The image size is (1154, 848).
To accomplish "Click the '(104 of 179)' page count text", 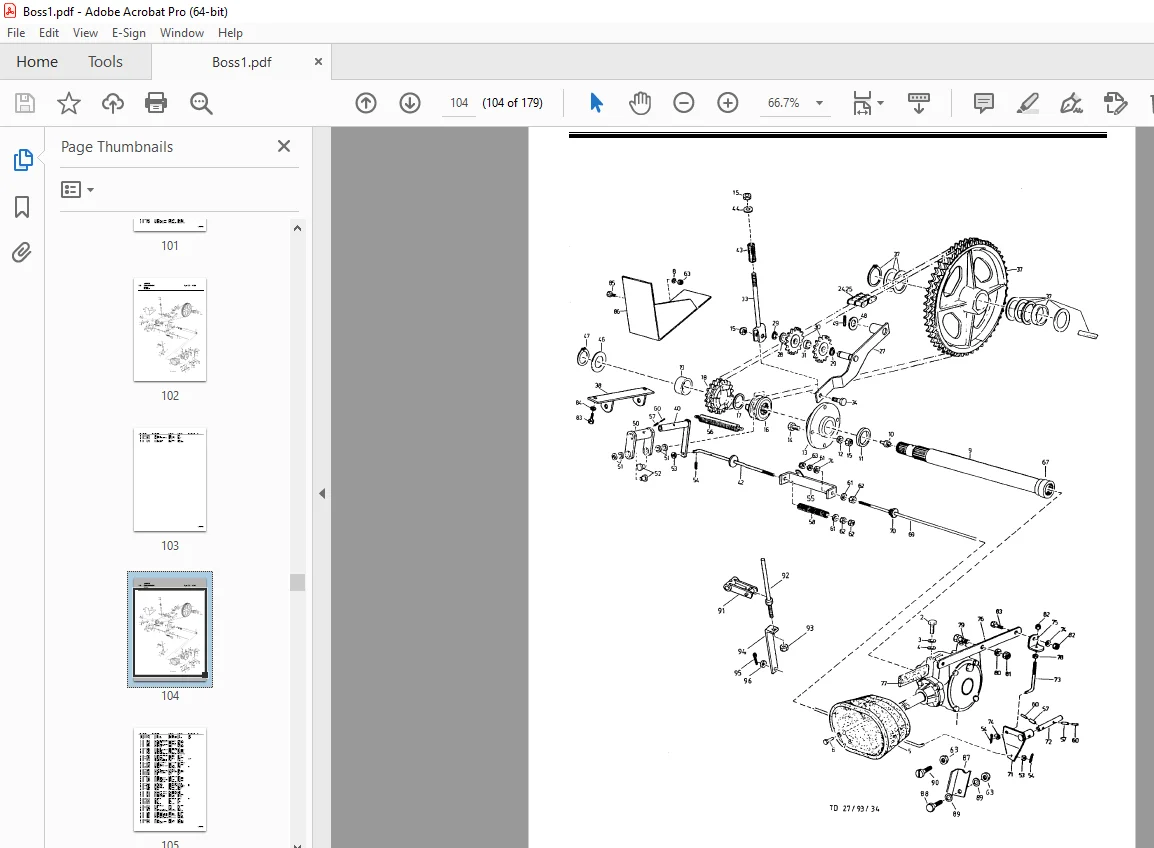I will pyautogui.click(x=512, y=103).
